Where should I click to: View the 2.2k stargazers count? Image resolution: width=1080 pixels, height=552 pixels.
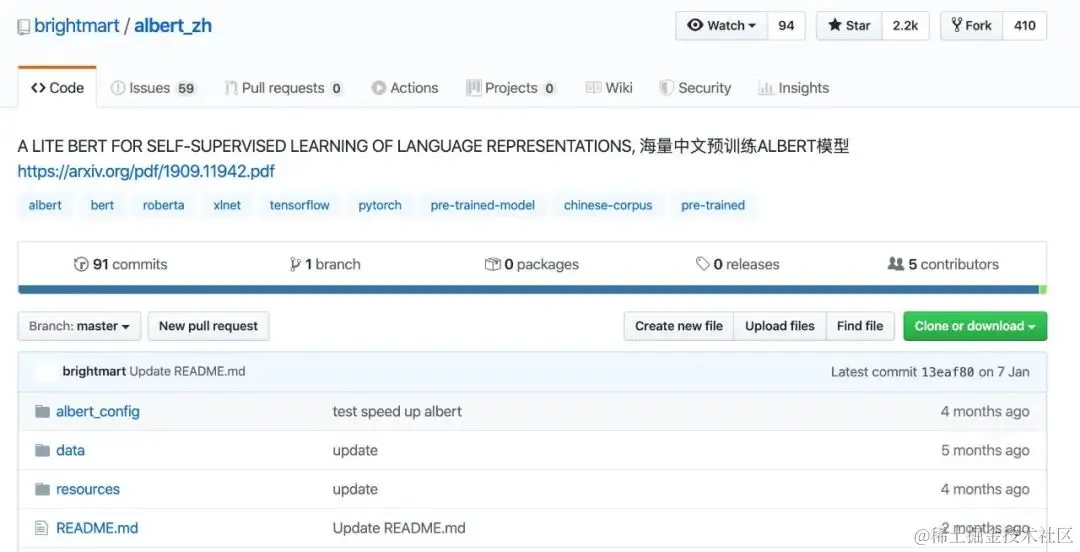tap(905, 25)
